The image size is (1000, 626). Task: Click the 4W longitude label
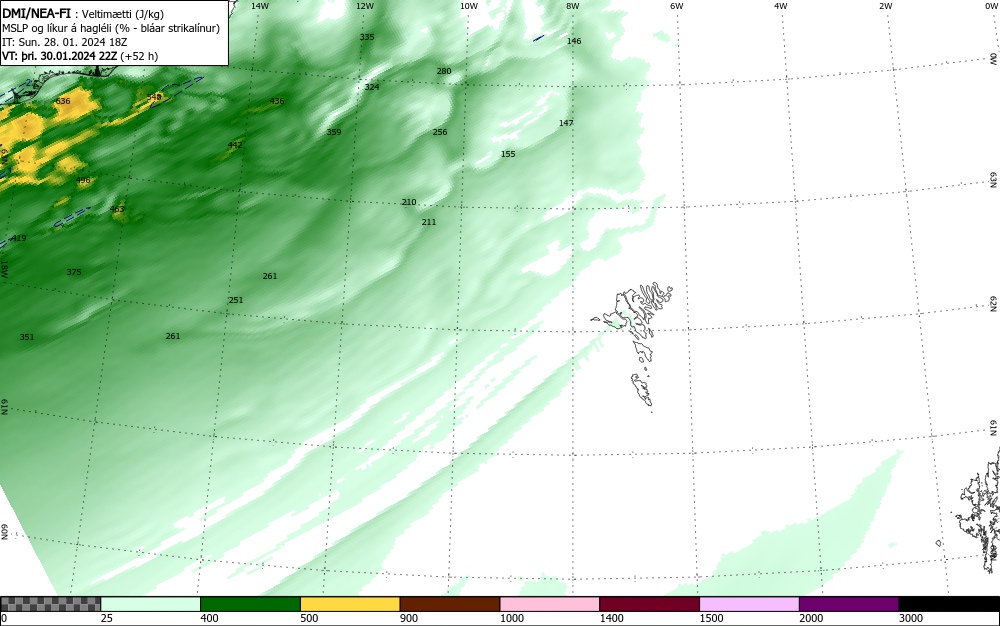[x=781, y=6]
